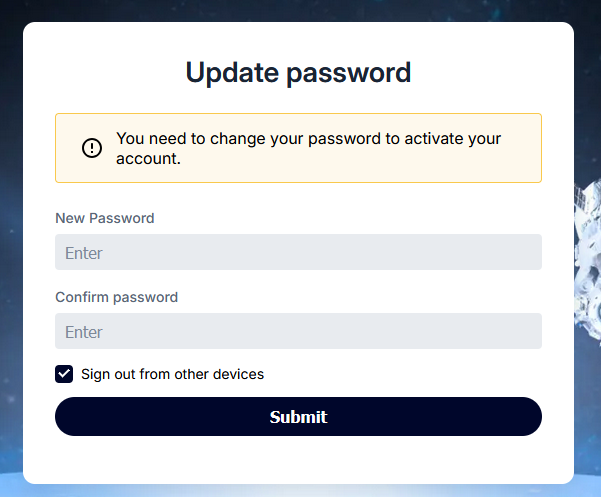The width and height of the screenshot is (601, 497).
Task: Click the warning icon in the alert
Action: [x=92, y=148]
